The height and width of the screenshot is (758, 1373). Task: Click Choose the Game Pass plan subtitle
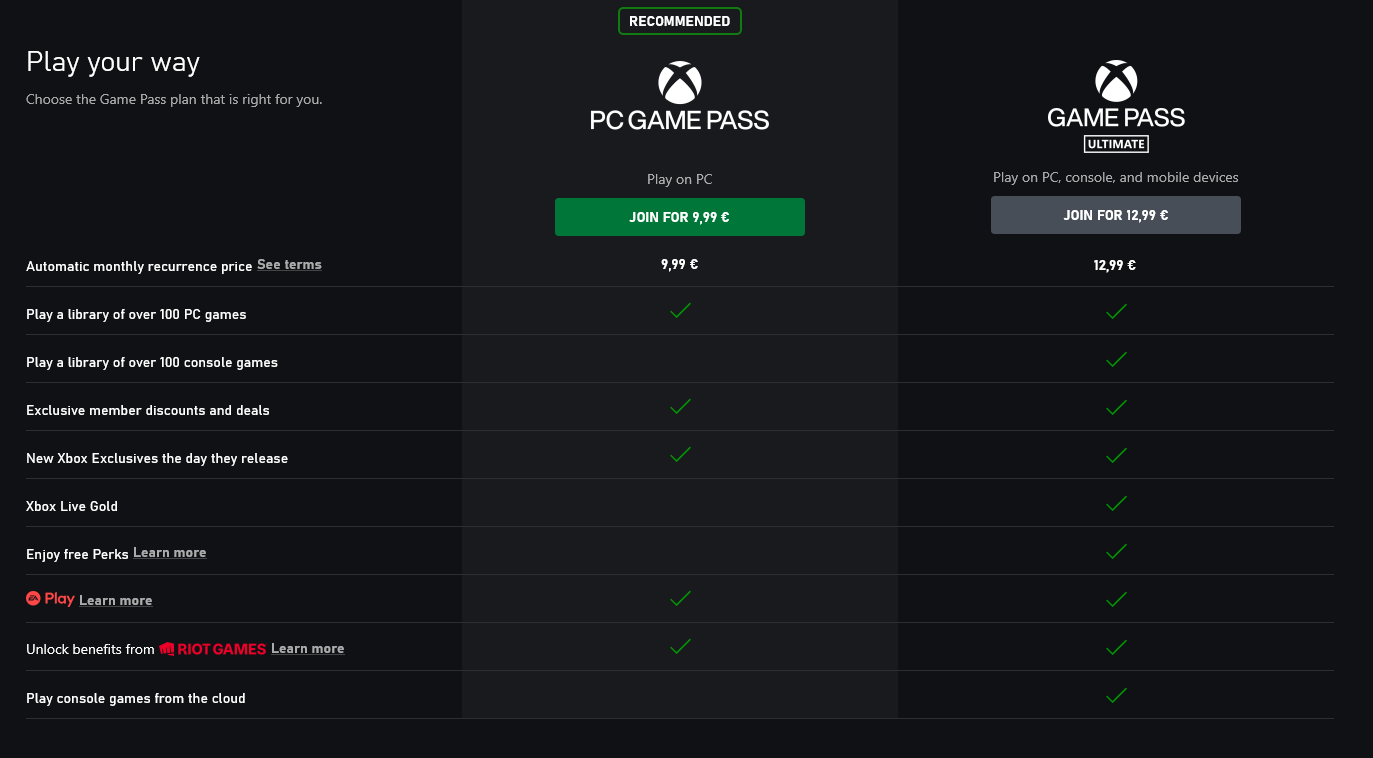174,100
